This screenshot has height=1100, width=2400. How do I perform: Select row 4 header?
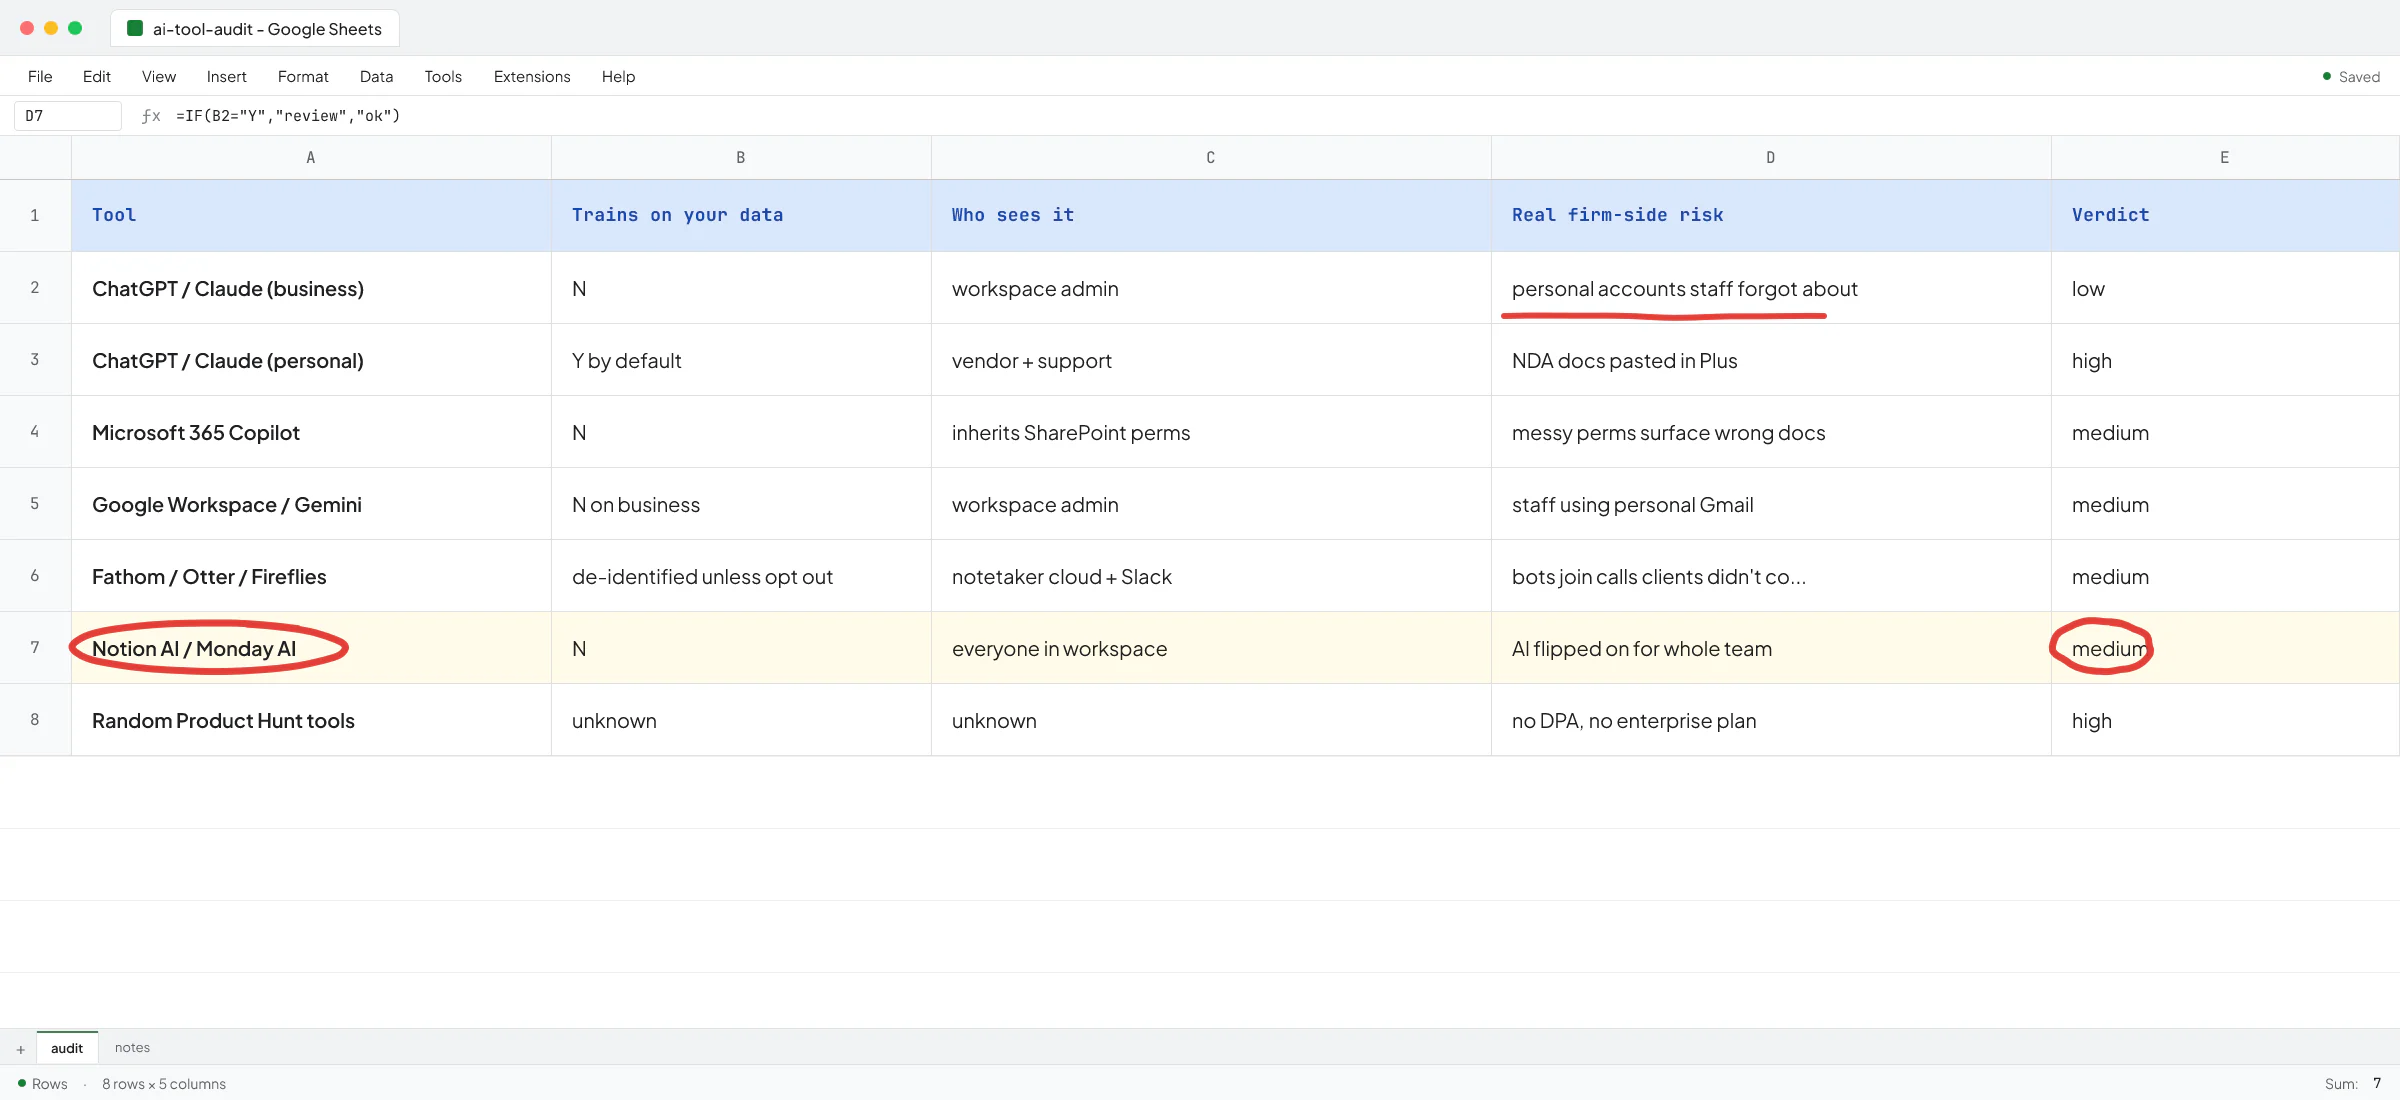point(35,432)
